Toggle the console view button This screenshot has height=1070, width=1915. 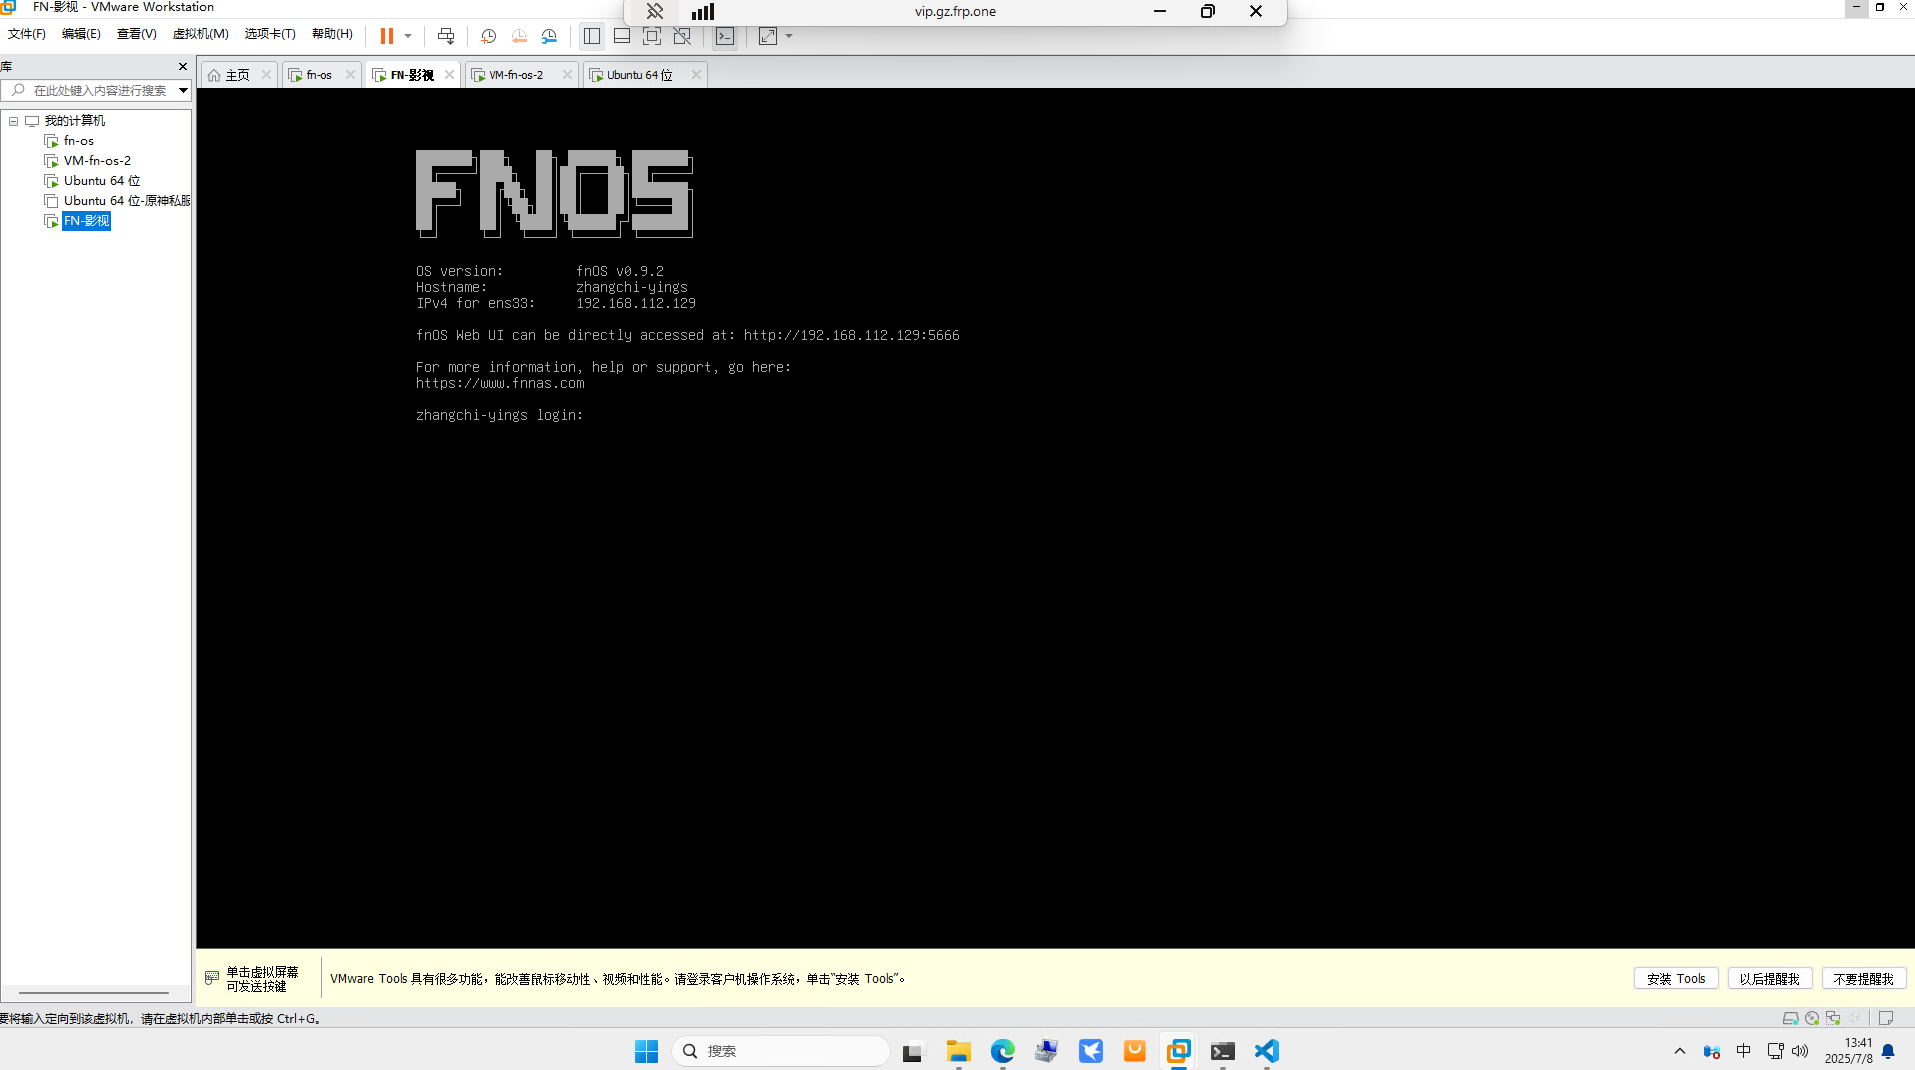(x=725, y=36)
